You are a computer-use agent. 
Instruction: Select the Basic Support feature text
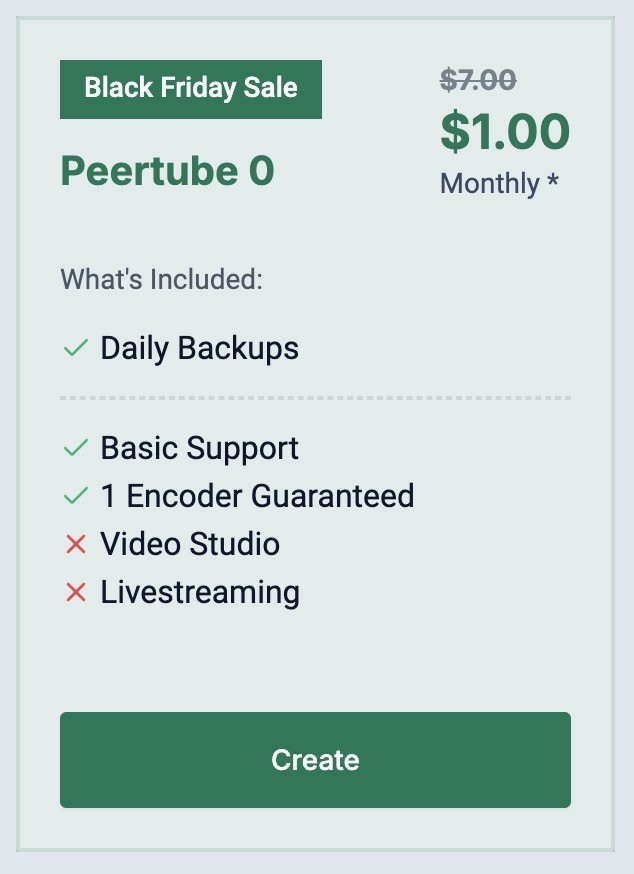point(200,449)
